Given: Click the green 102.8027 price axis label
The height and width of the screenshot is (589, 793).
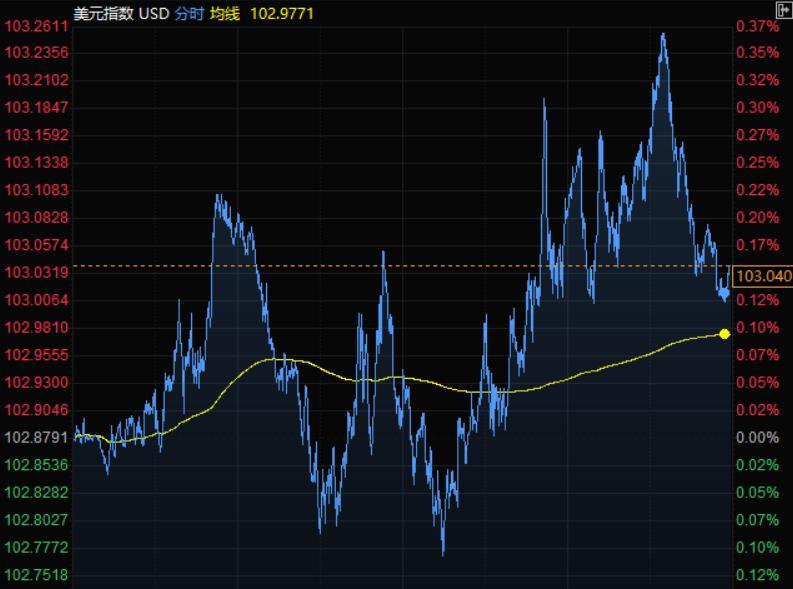Looking at the screenshot, I should click(36, 520).
